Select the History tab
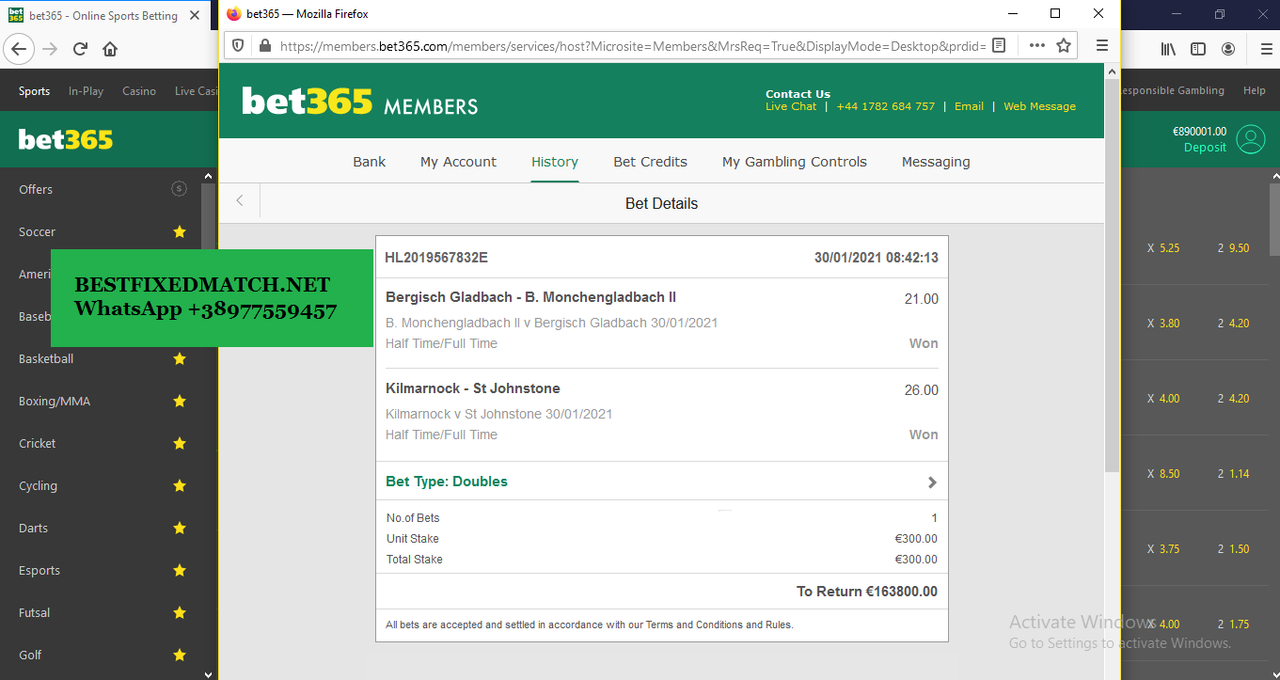The height and width of the screenshot is (680, 1280). pyautogui.click(x=555, y=162)
